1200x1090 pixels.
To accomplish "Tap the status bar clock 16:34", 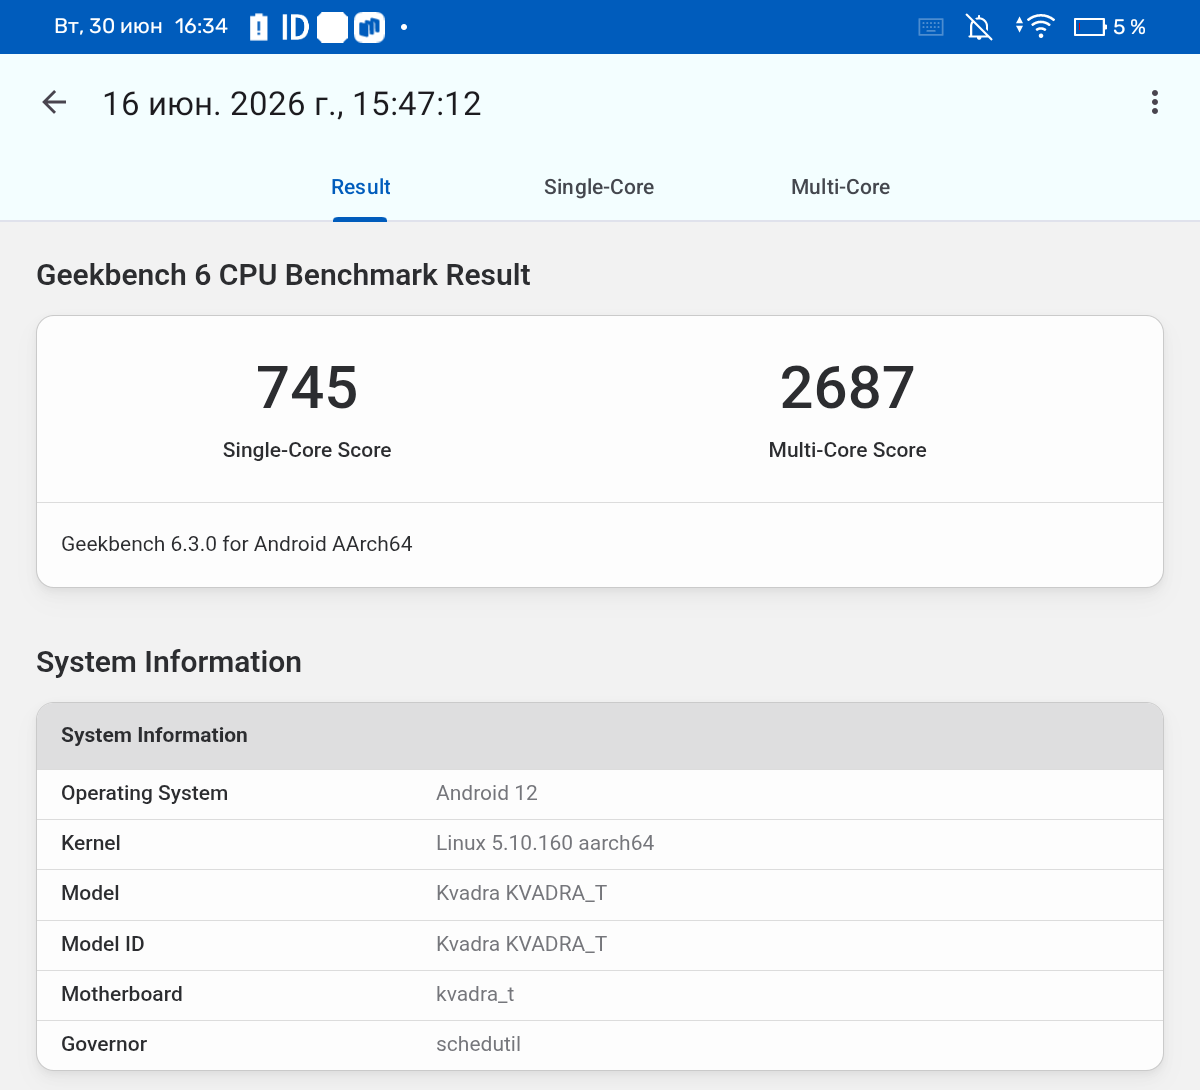I will coord(201,26).
